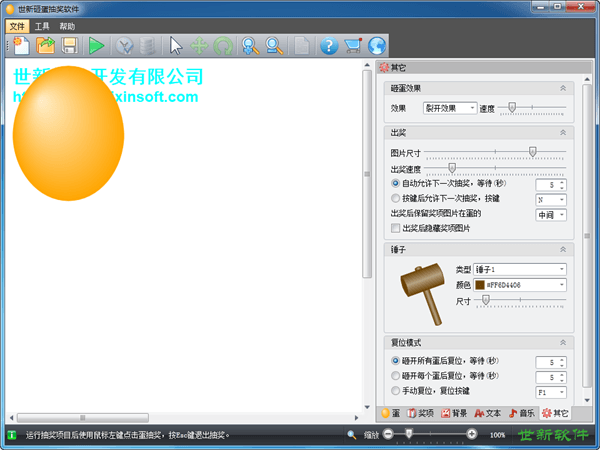Viewport: 600px width, 450px height.
Task: Click the 图片尺寸 slider handle
Action: pos(532,152)
